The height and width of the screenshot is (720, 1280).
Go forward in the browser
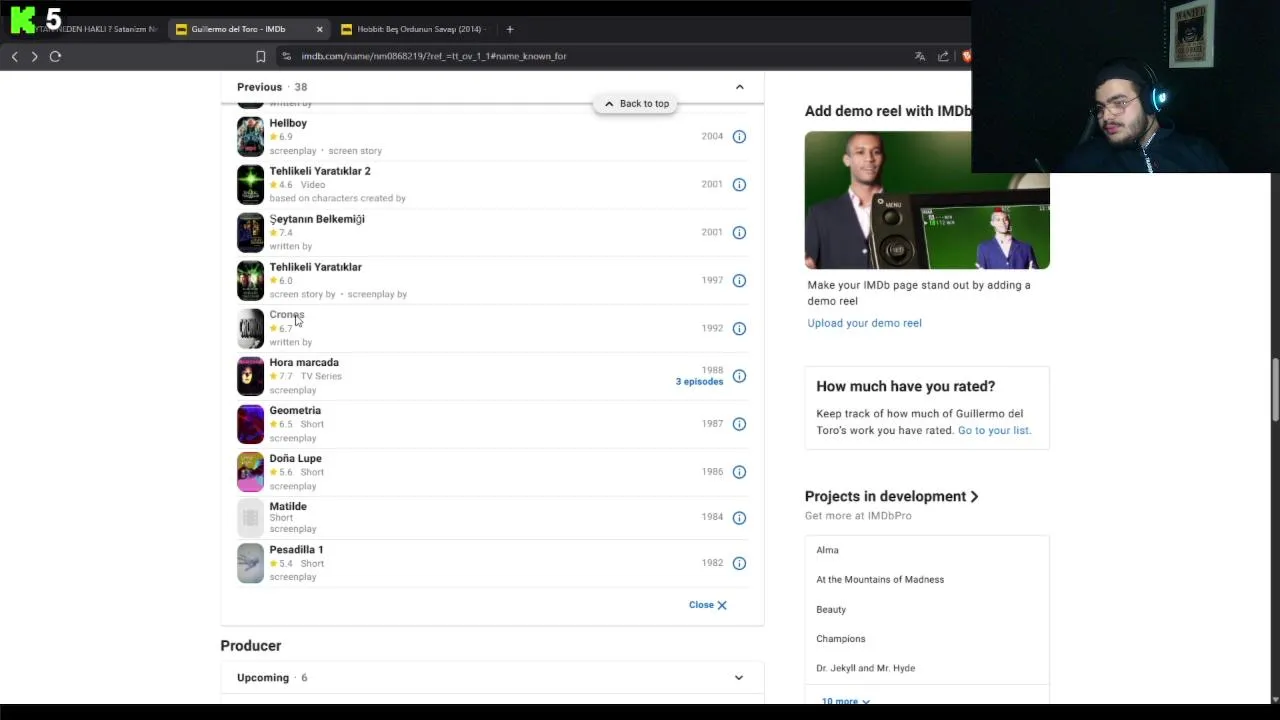34,56
